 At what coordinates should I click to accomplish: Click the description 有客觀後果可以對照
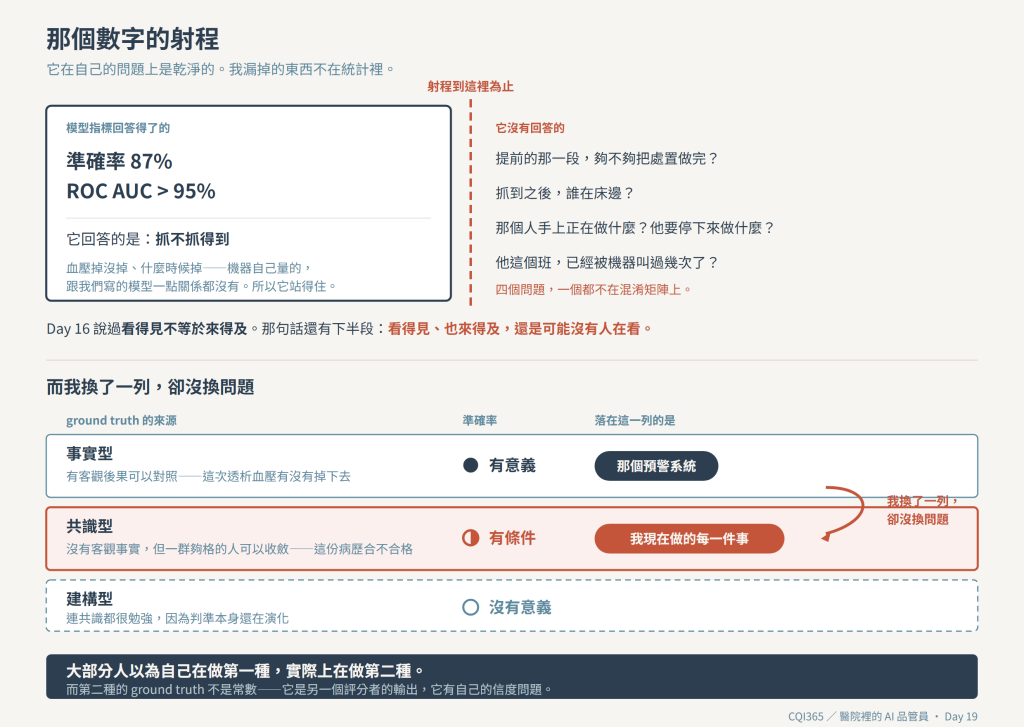[122, 476]
